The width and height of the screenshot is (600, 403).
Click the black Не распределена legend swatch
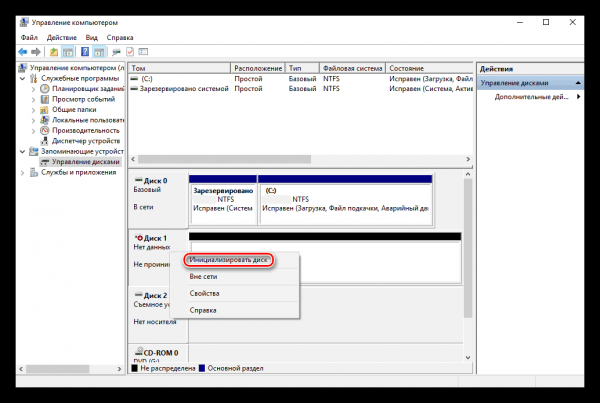[134, 369]
